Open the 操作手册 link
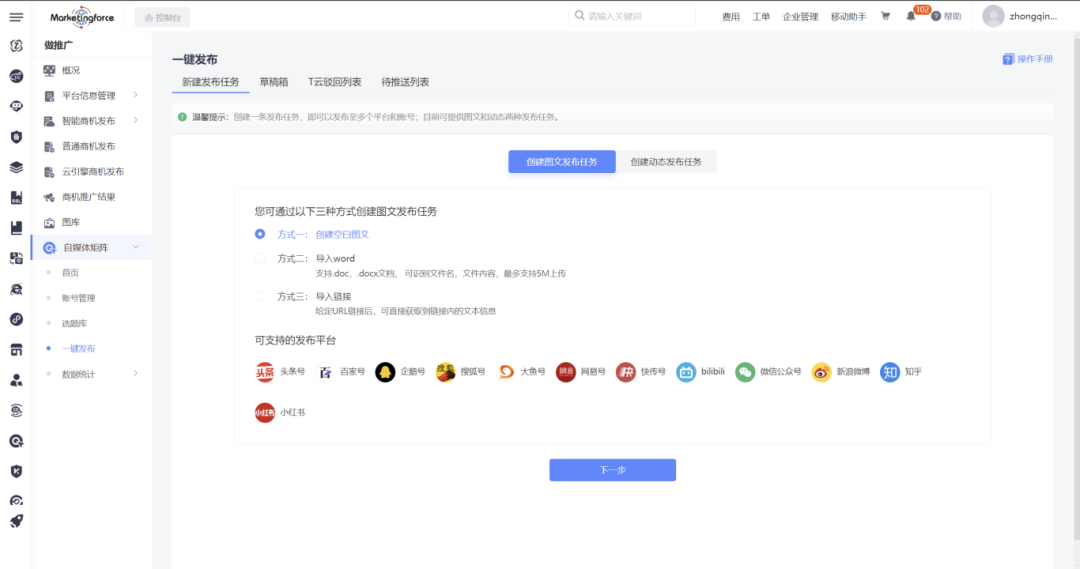This screenshot has width=1080, height=569. 1028,59
